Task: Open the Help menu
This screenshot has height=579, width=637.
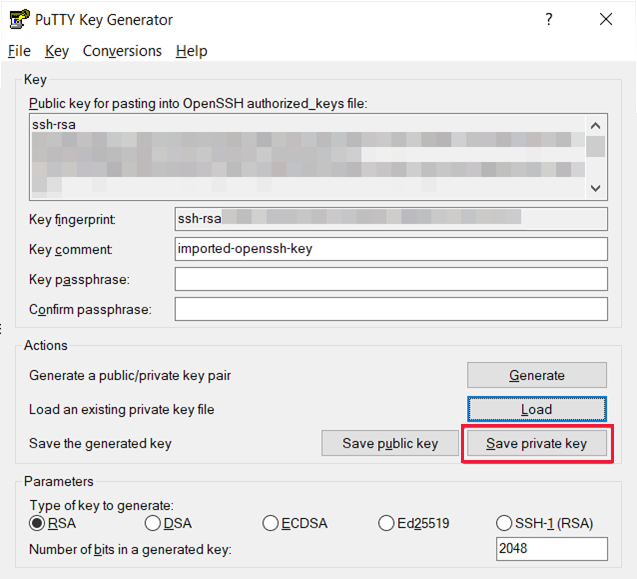Action: coord(192,51)
